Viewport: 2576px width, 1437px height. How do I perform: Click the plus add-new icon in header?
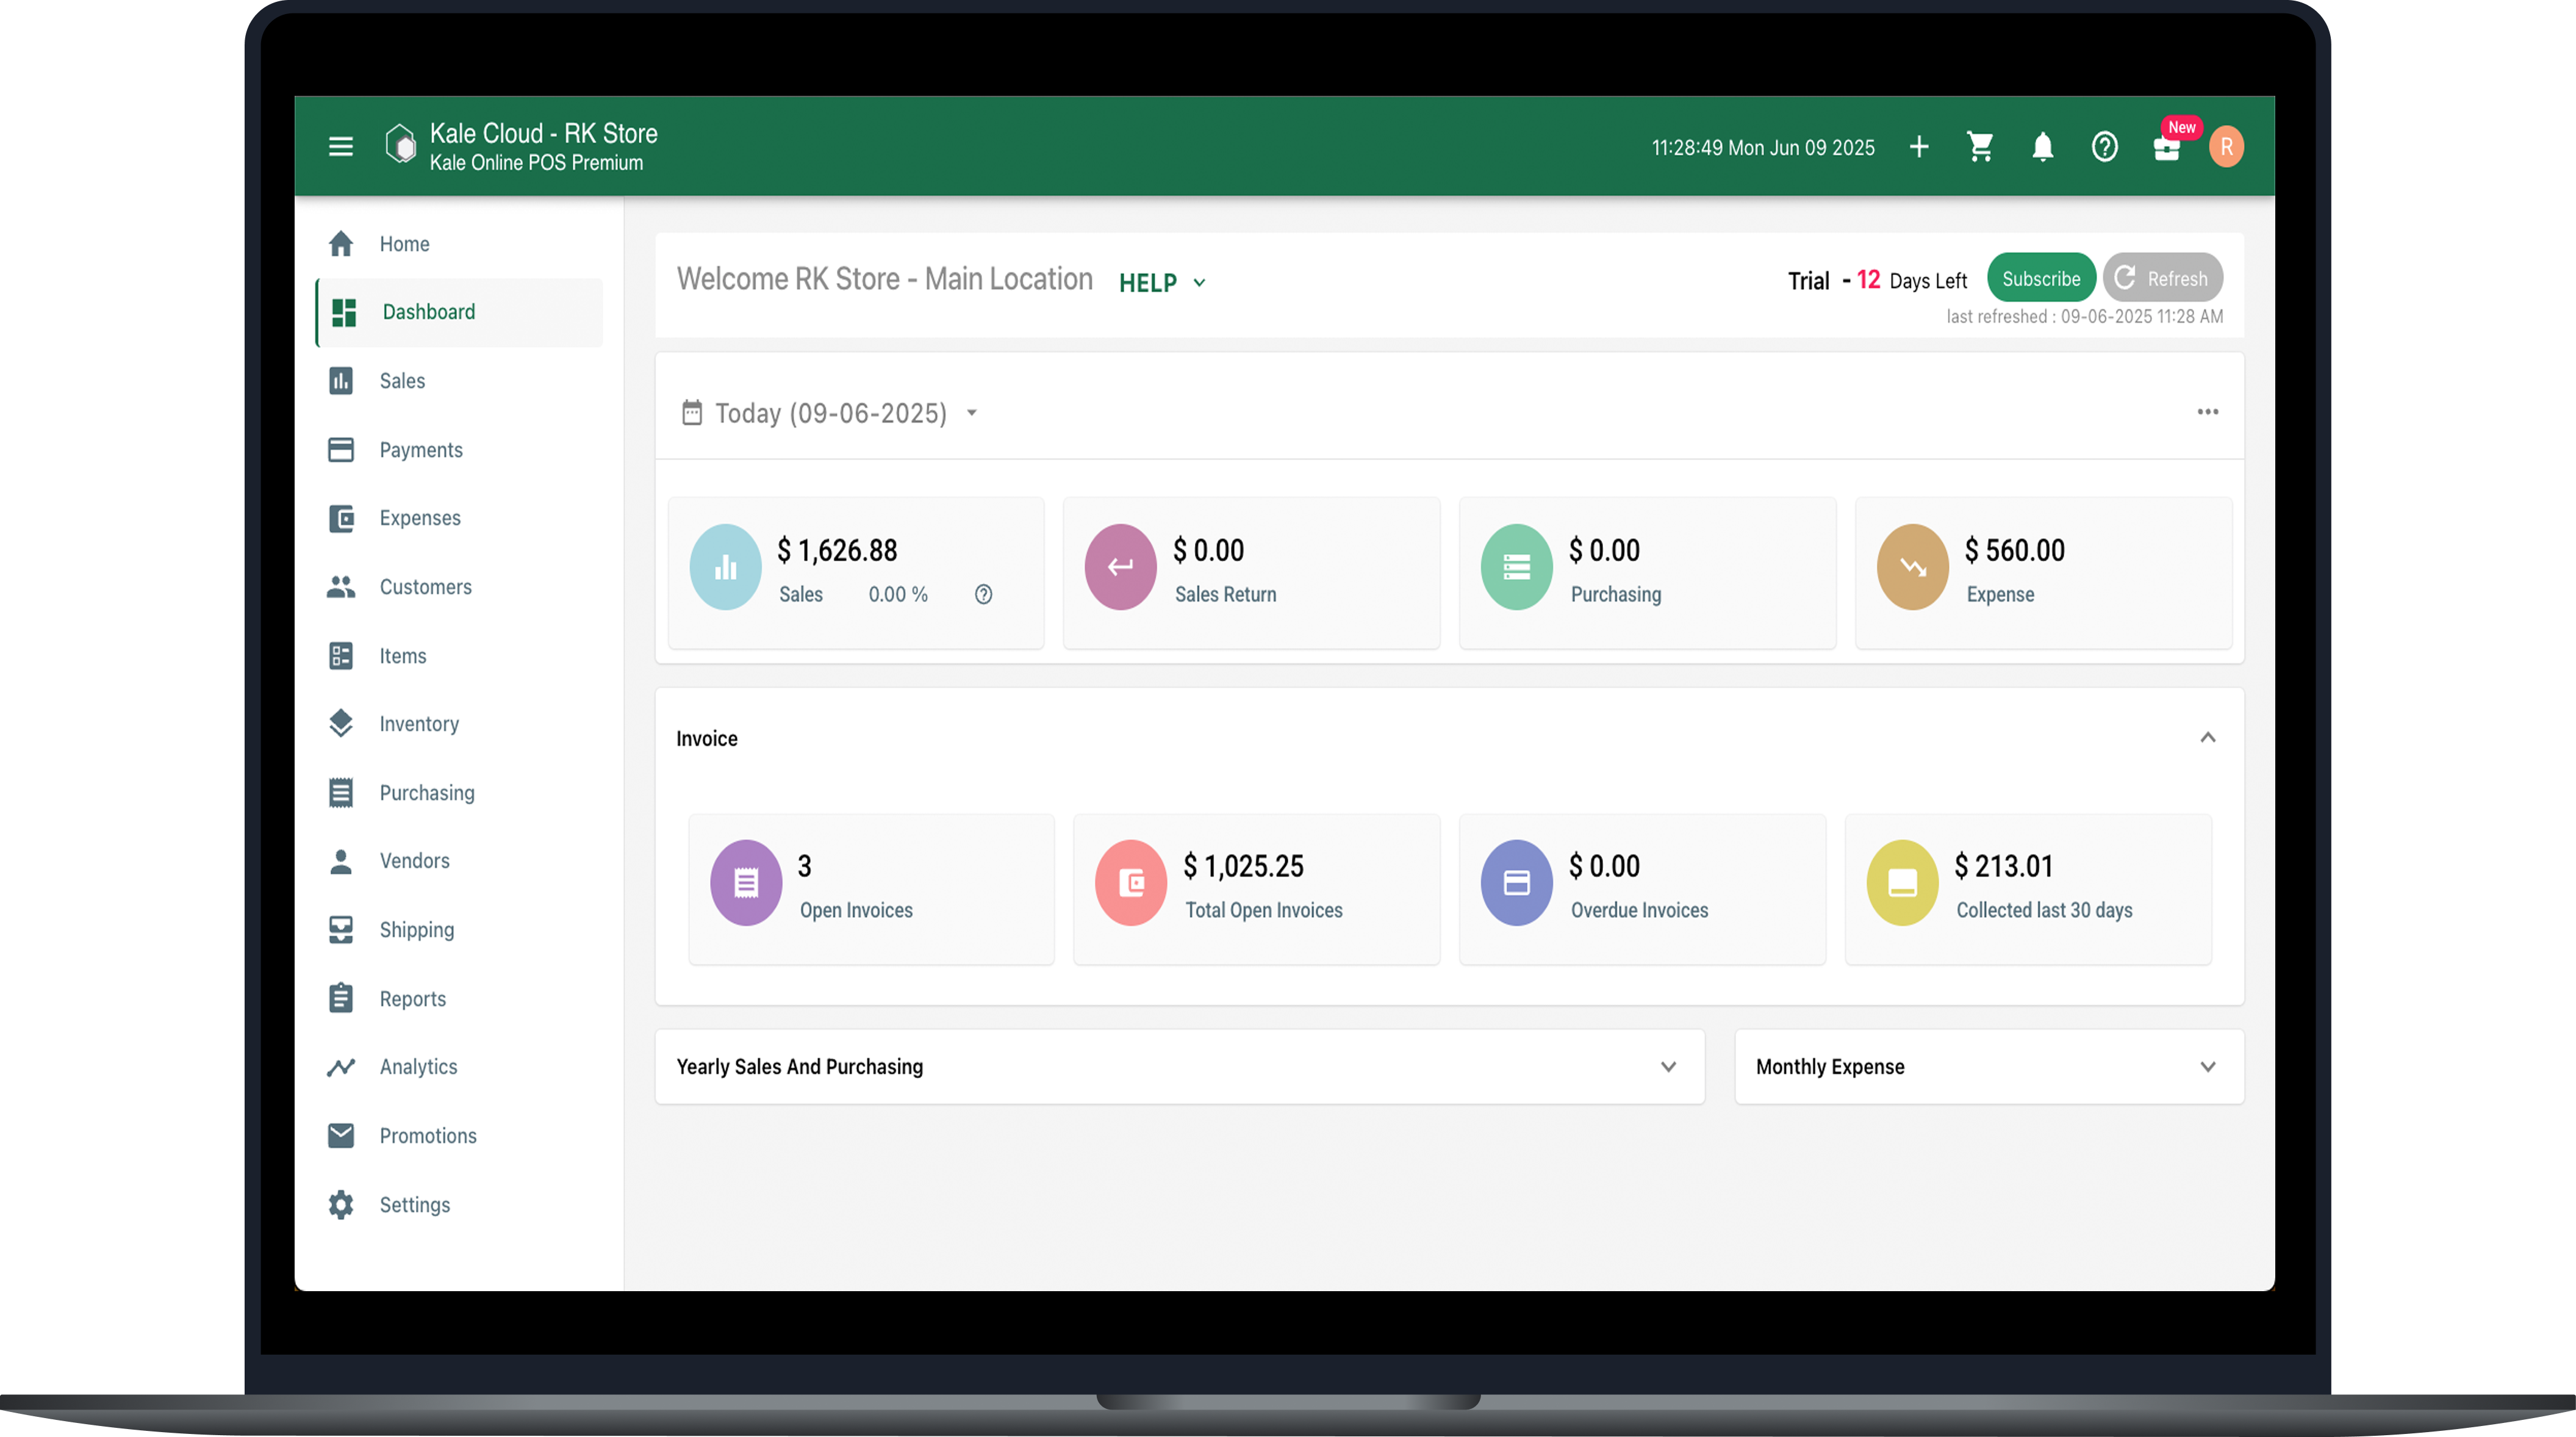pos(1918,147)
